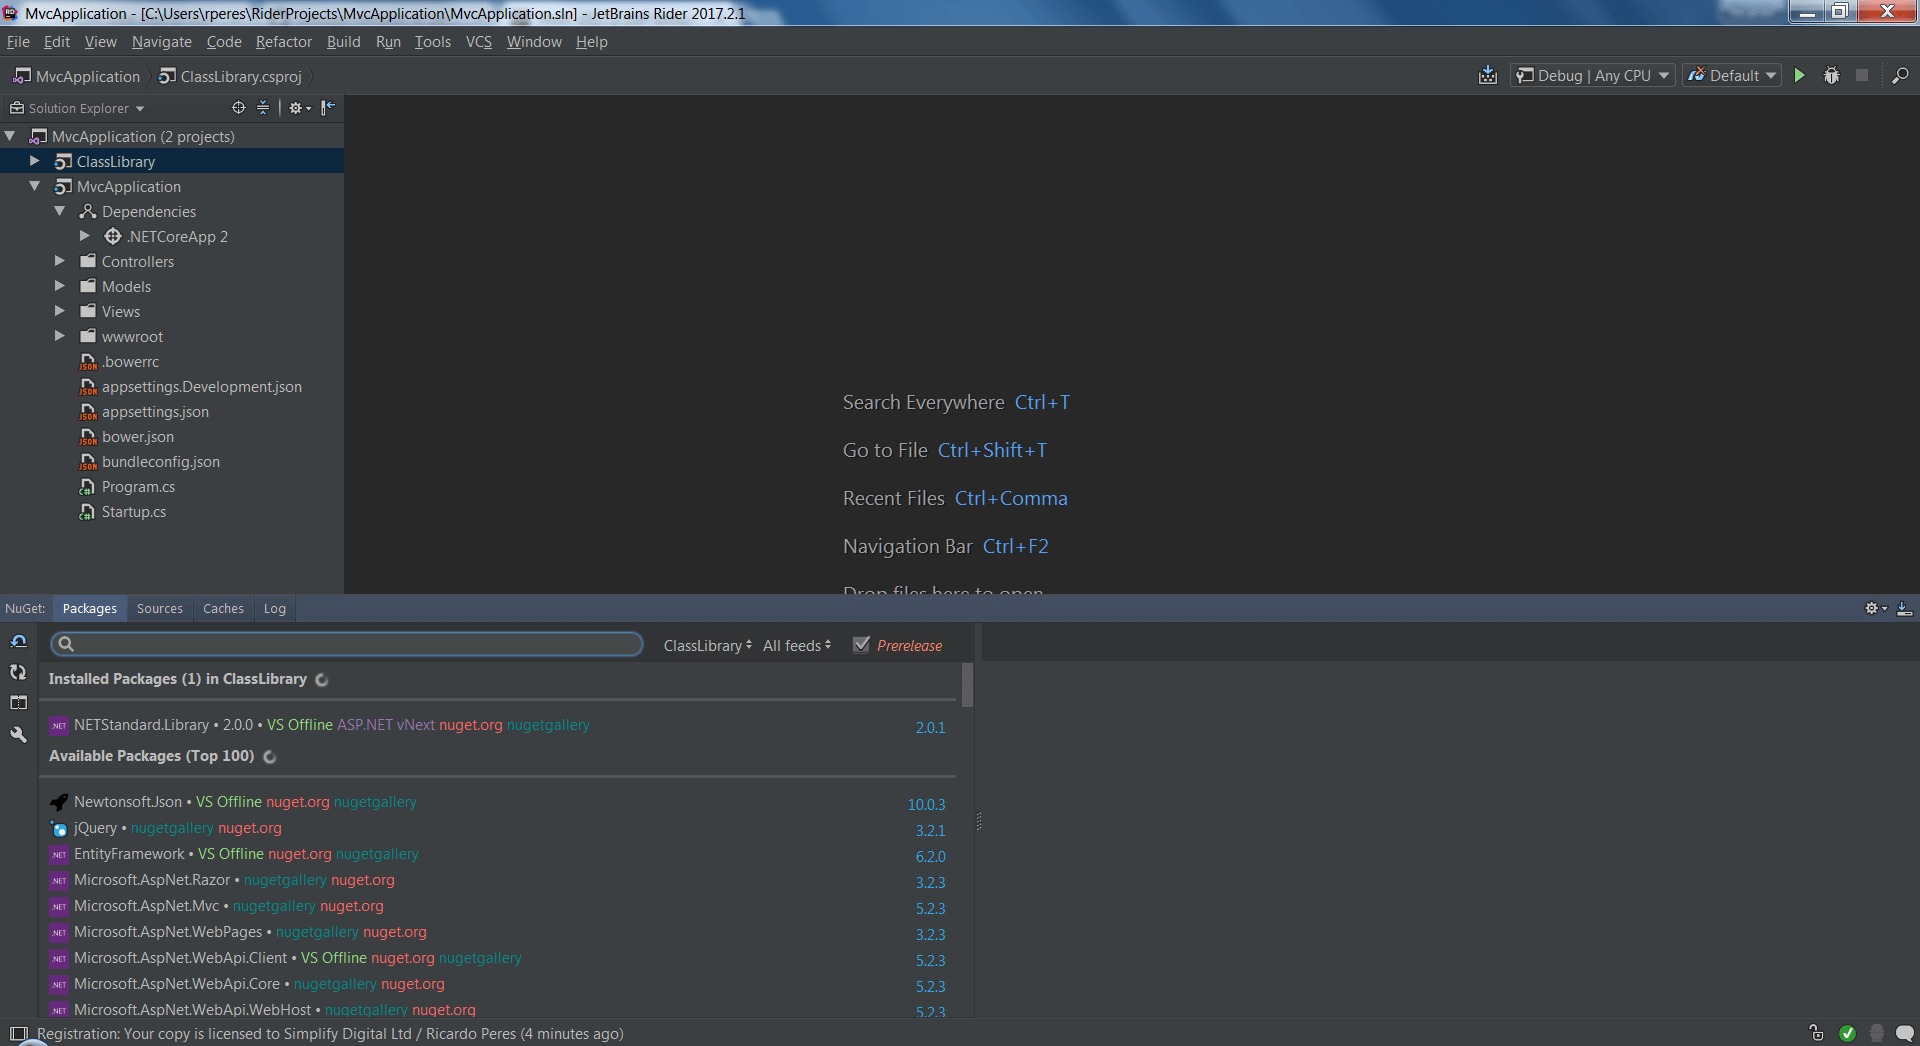Open Search Everywhere magnifier icon

point(1900,75)
